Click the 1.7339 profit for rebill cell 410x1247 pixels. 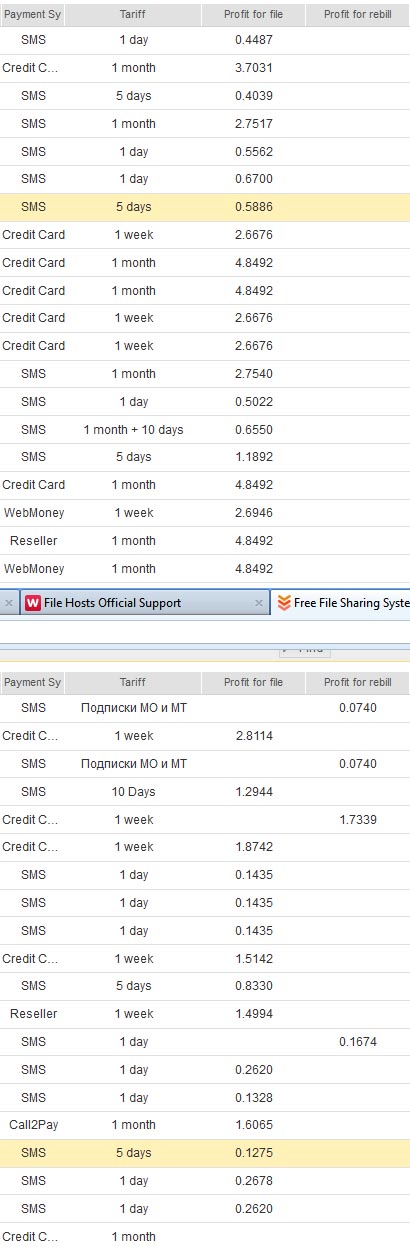(357, 820)
